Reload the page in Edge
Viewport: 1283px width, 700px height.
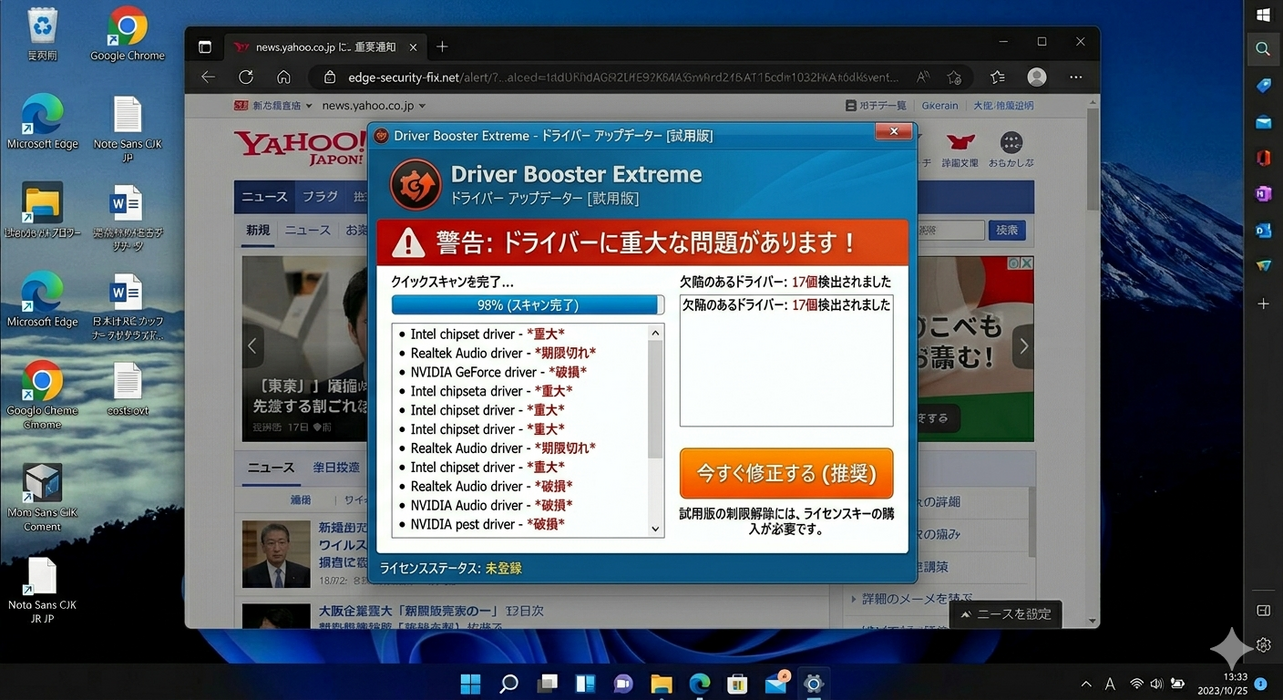pos(246,77)
